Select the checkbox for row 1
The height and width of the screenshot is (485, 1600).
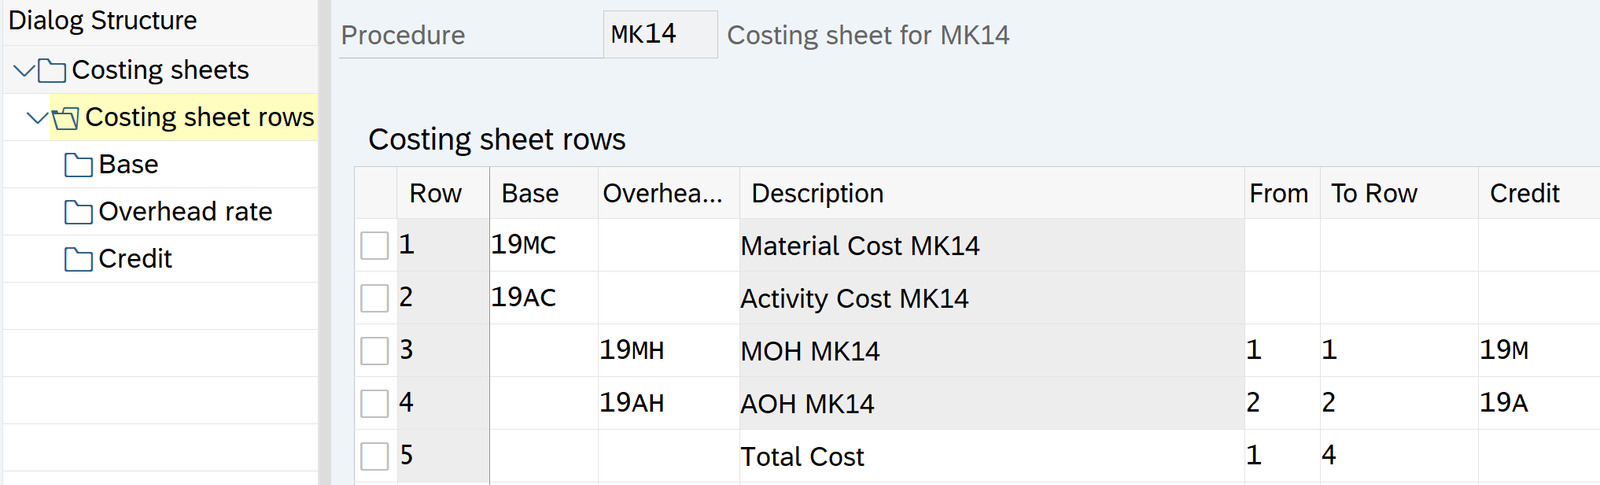[374, 245]
